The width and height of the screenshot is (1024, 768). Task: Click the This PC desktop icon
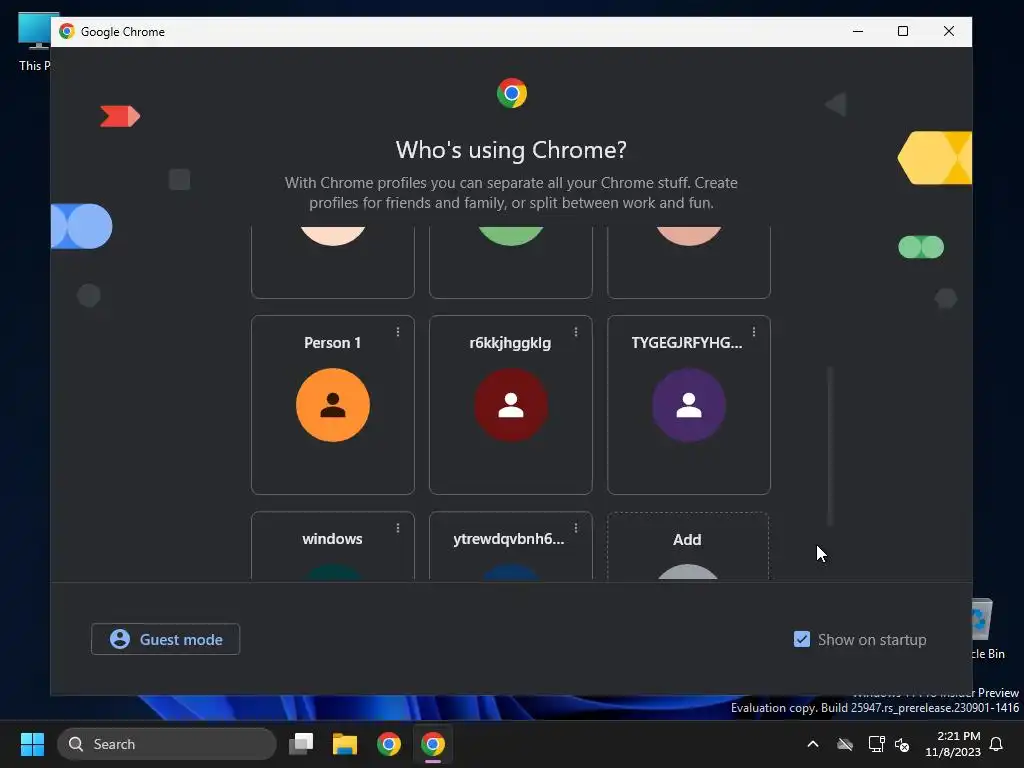tap(34, 42)
